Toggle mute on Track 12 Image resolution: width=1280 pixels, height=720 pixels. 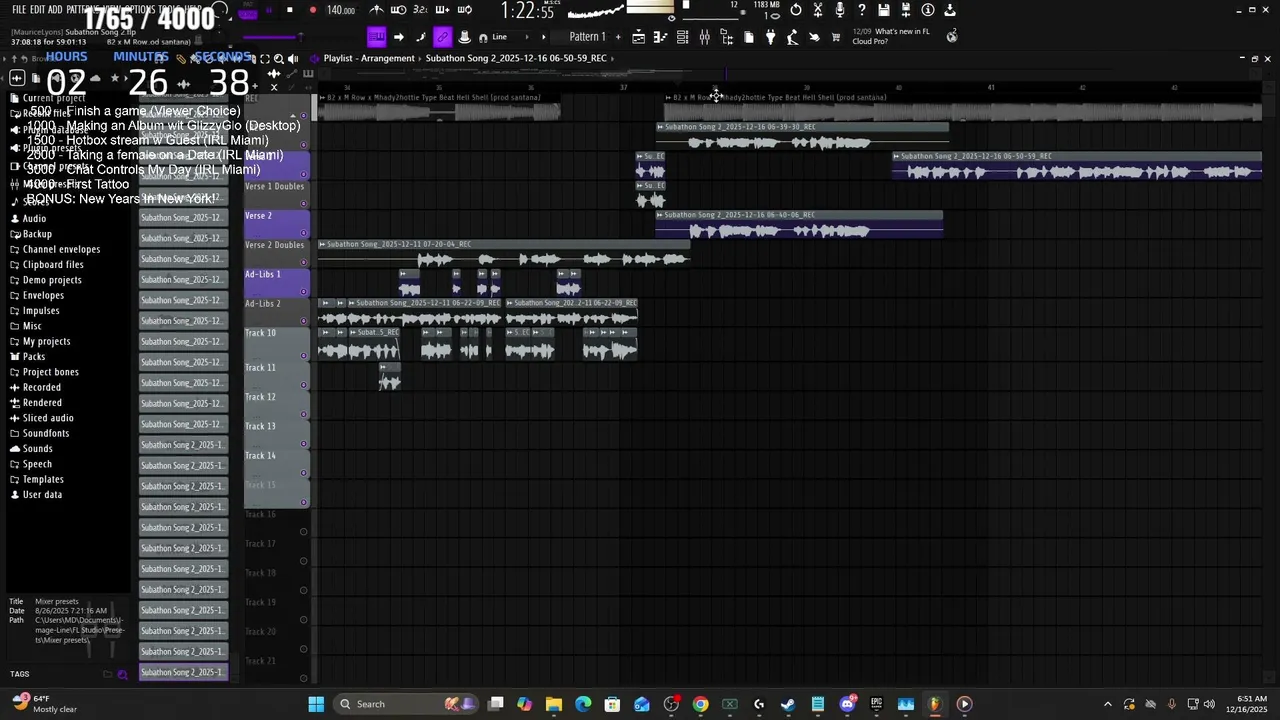304,415
